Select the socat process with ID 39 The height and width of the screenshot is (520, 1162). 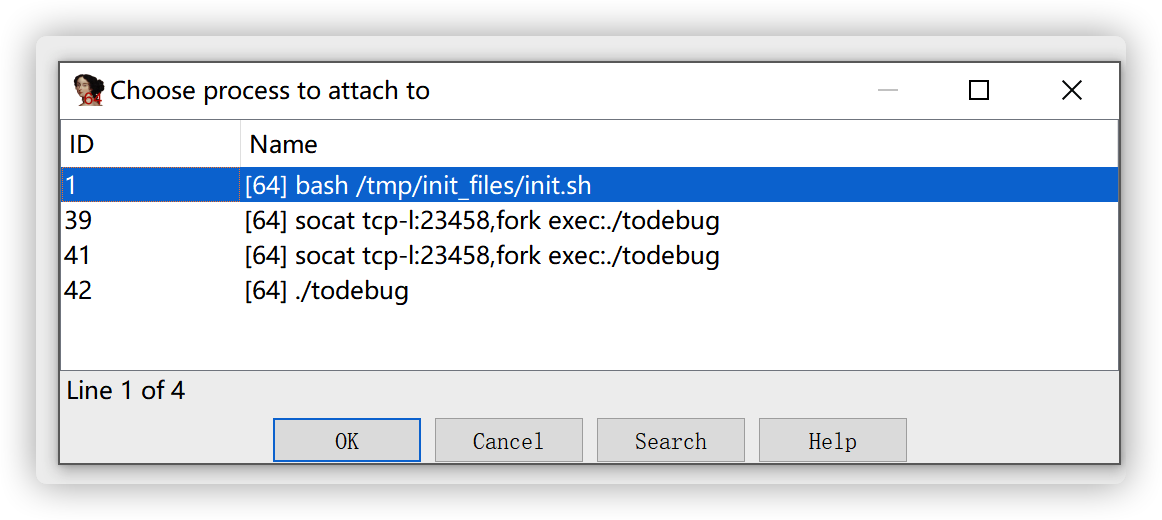(x=482, y=221)
